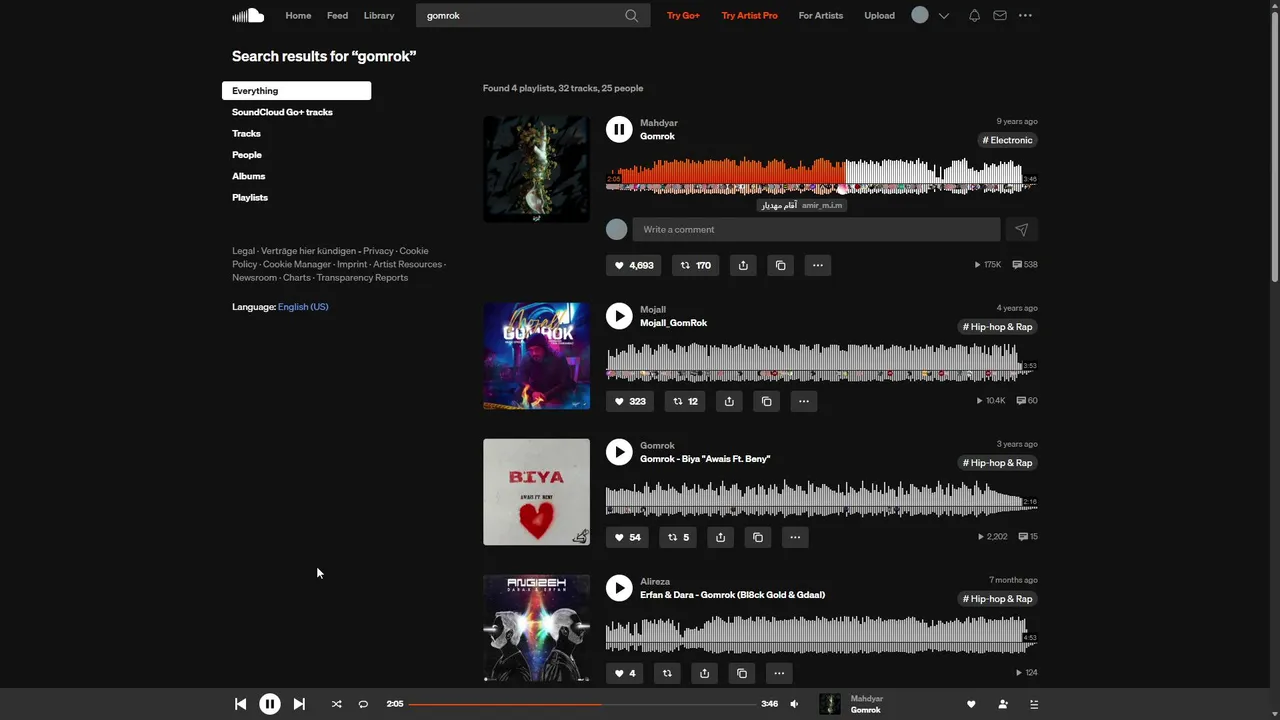Open the next-up queue icon

point(1034,704)
